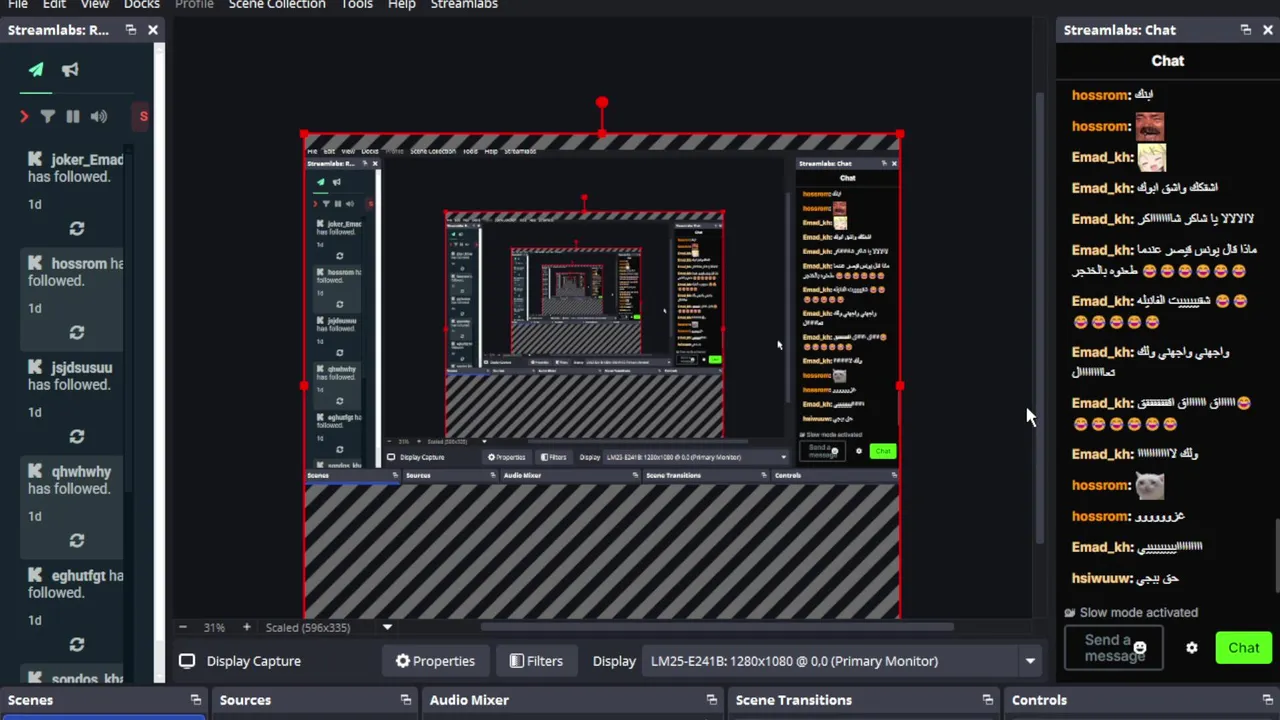
Task: Zoom in the preview with plus button
Action: (x=246, y=627)
